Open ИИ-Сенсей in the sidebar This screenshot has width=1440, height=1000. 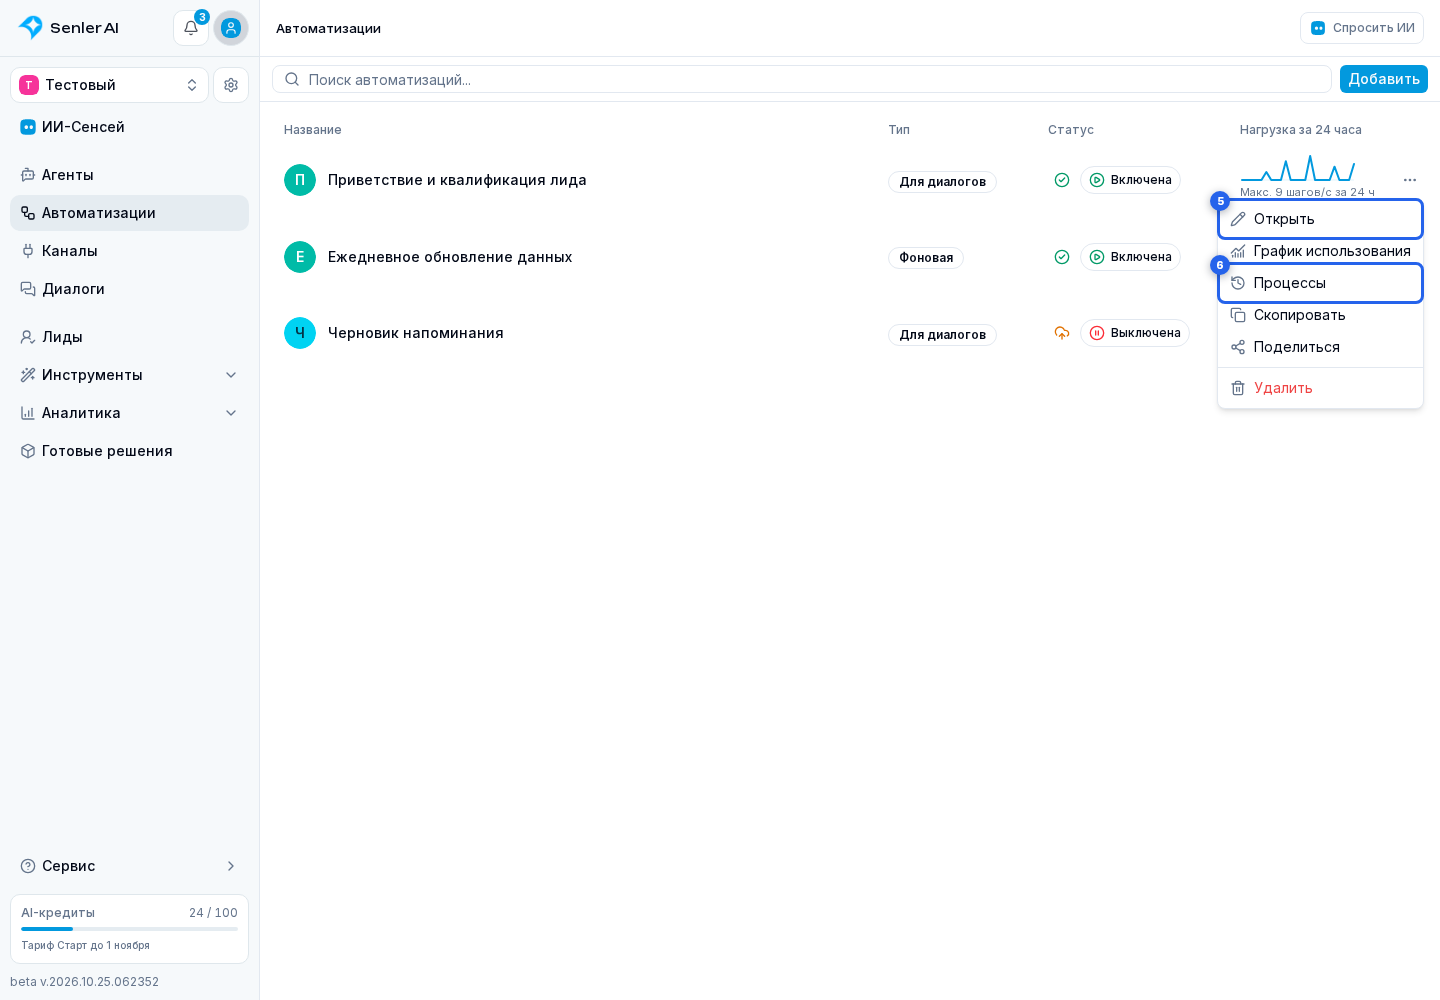pyautogui.click(x=129, y=127)
